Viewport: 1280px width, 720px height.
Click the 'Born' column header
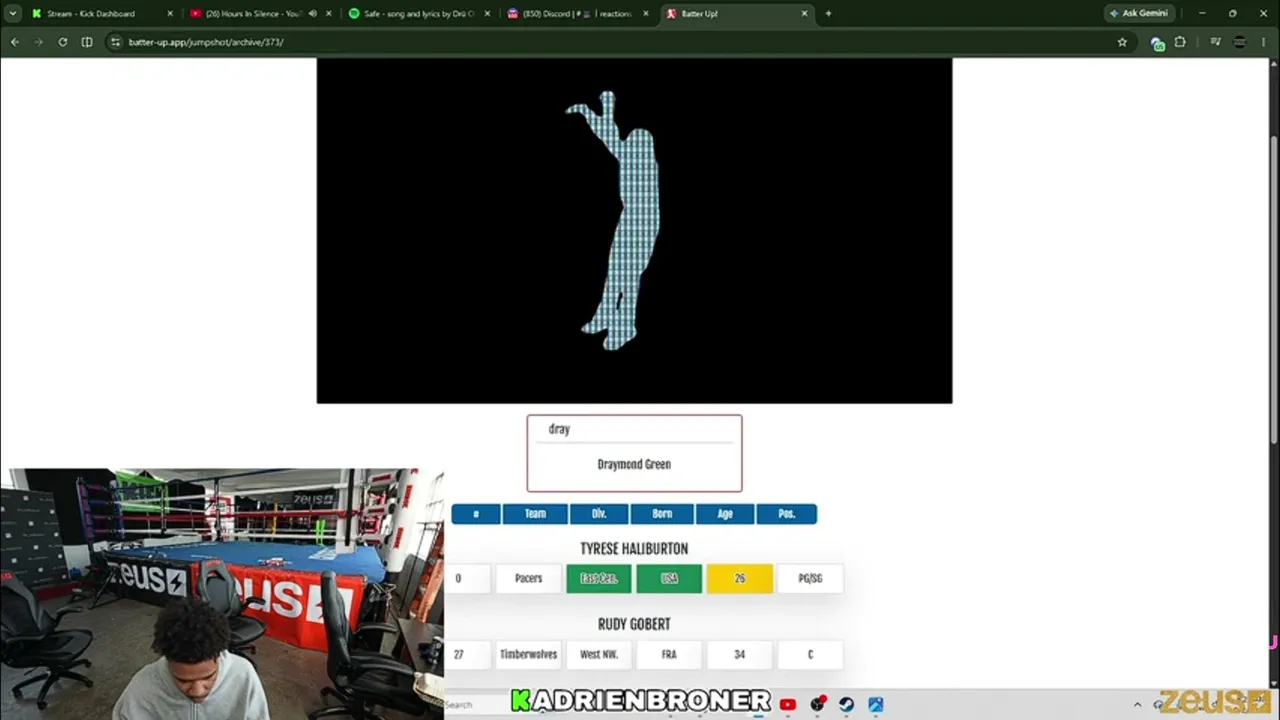pos(662,514)
